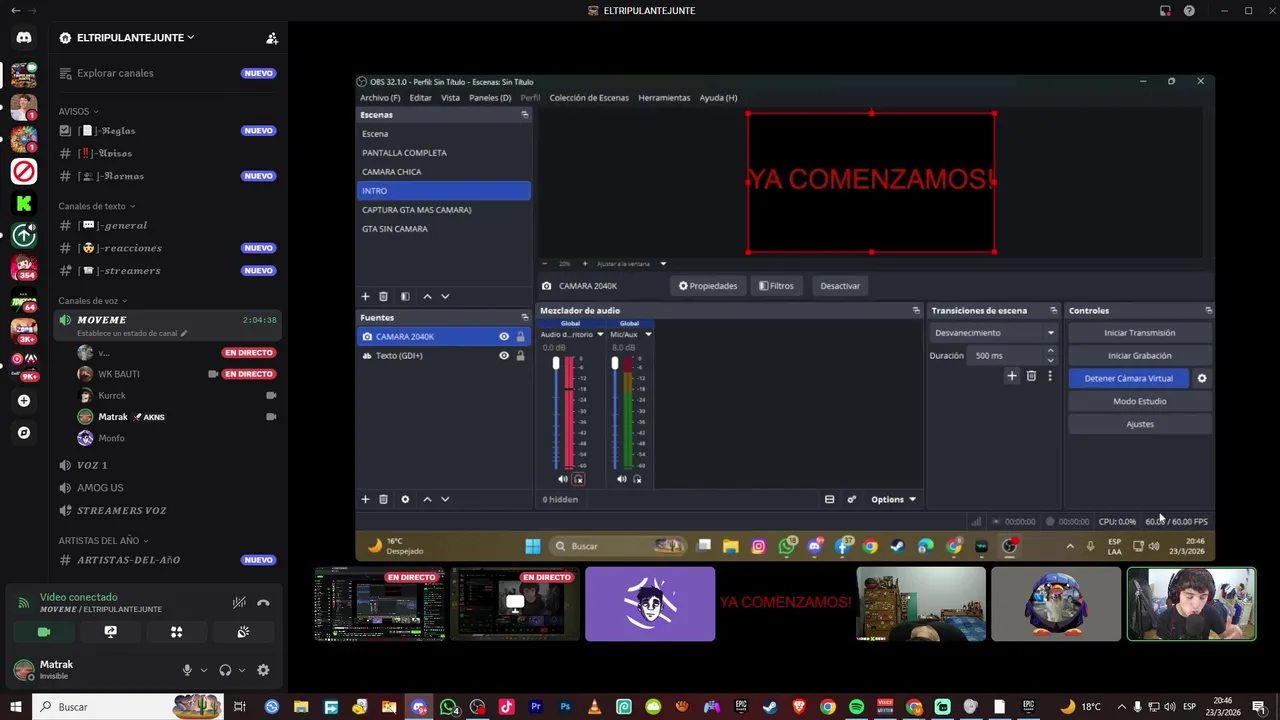Toggle visibility of Texto (GDI+) source
Image resolution: width=1280 pixels, height=720 pixels.
coord(504,355)
